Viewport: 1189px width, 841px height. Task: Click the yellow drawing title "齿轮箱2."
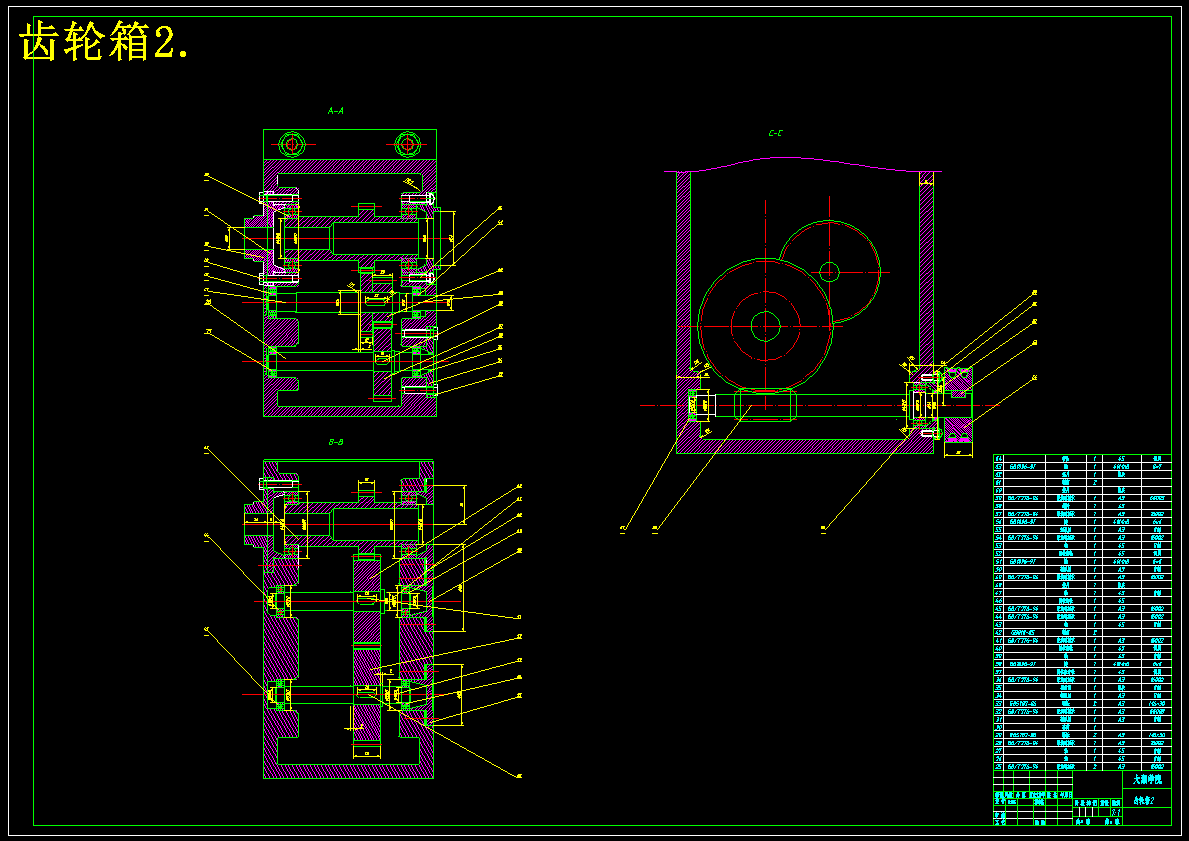pyautogui.click(x=105, y=41)
